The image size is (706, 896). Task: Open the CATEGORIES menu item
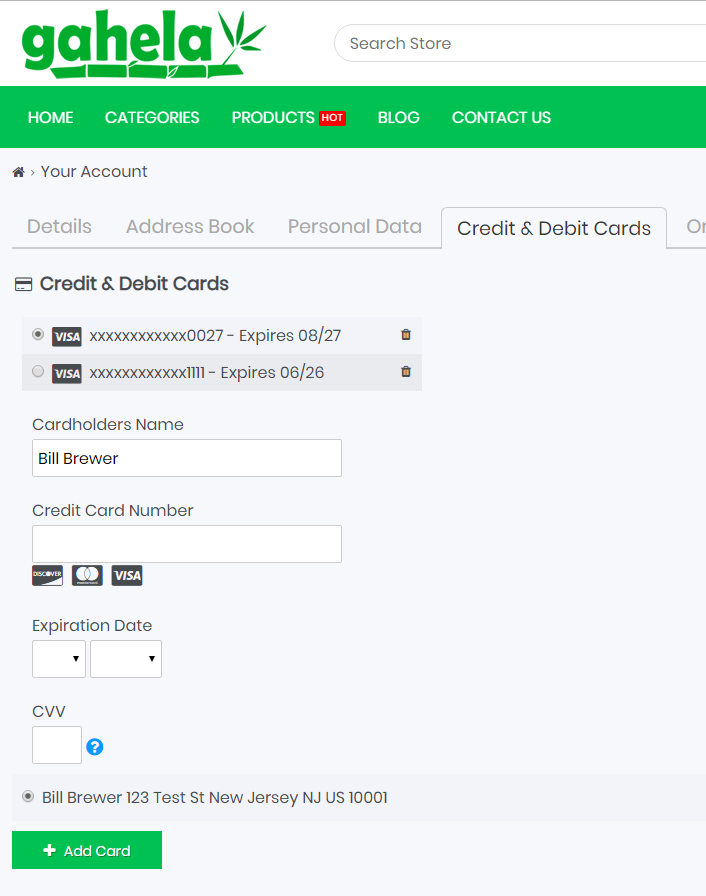click(x=152, y=118)
